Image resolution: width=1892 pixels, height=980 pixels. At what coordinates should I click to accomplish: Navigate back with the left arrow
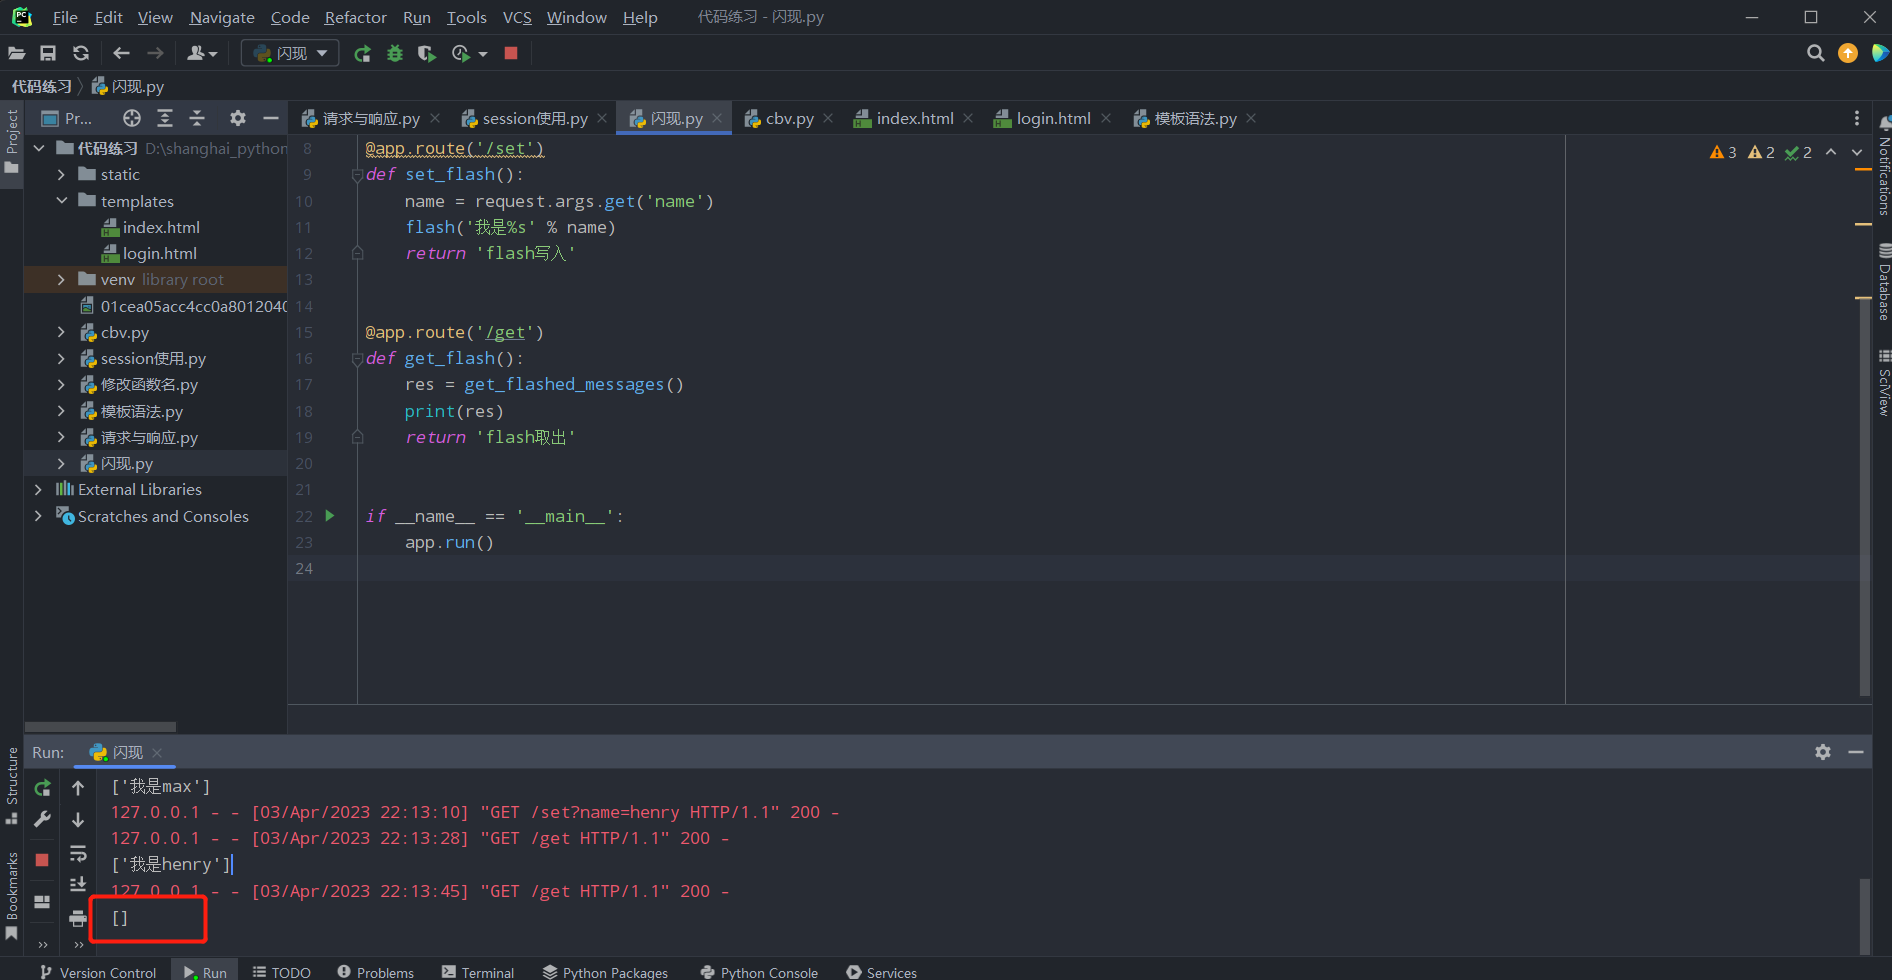pos(121,53)
